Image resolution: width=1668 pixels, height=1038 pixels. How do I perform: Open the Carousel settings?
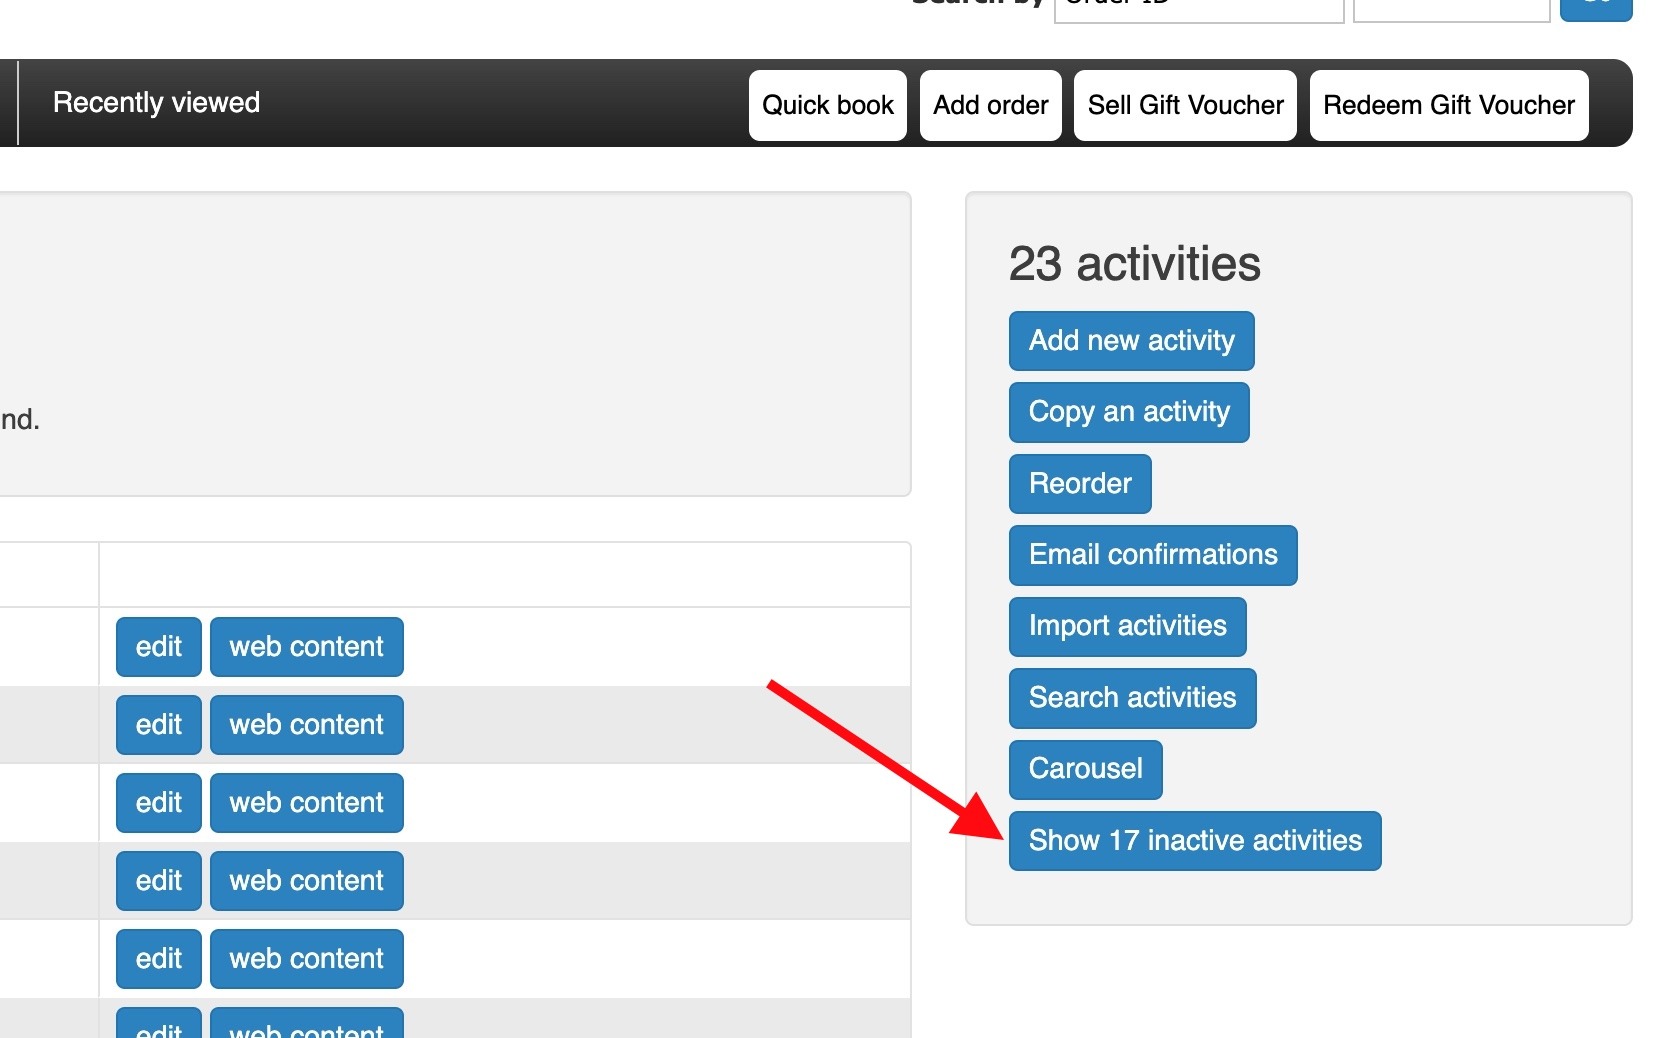[x=1086, y=769]
